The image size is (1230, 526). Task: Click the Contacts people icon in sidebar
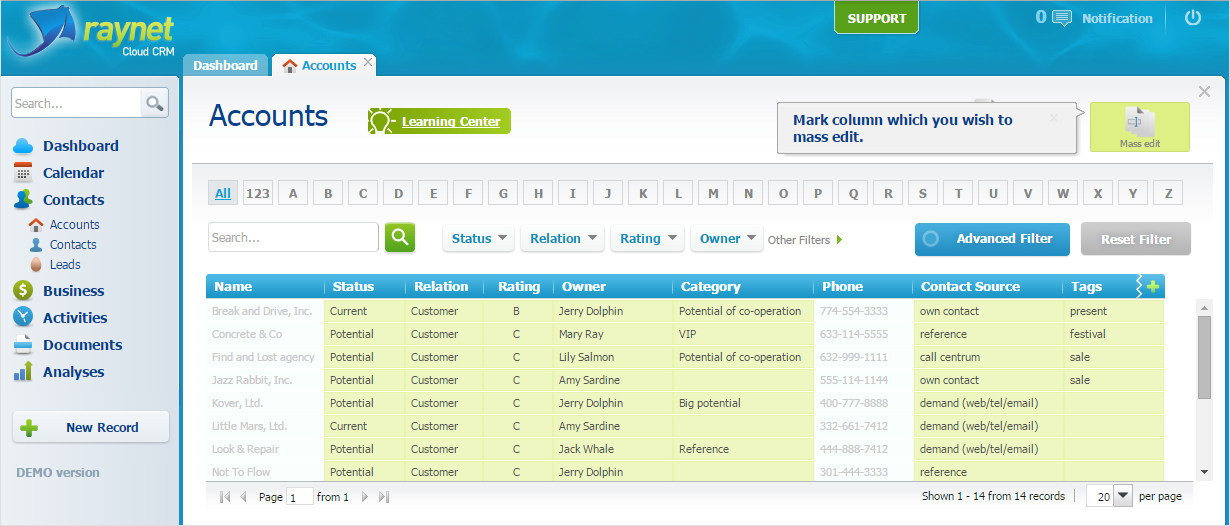pyautogui.click(x=23, y=200)
